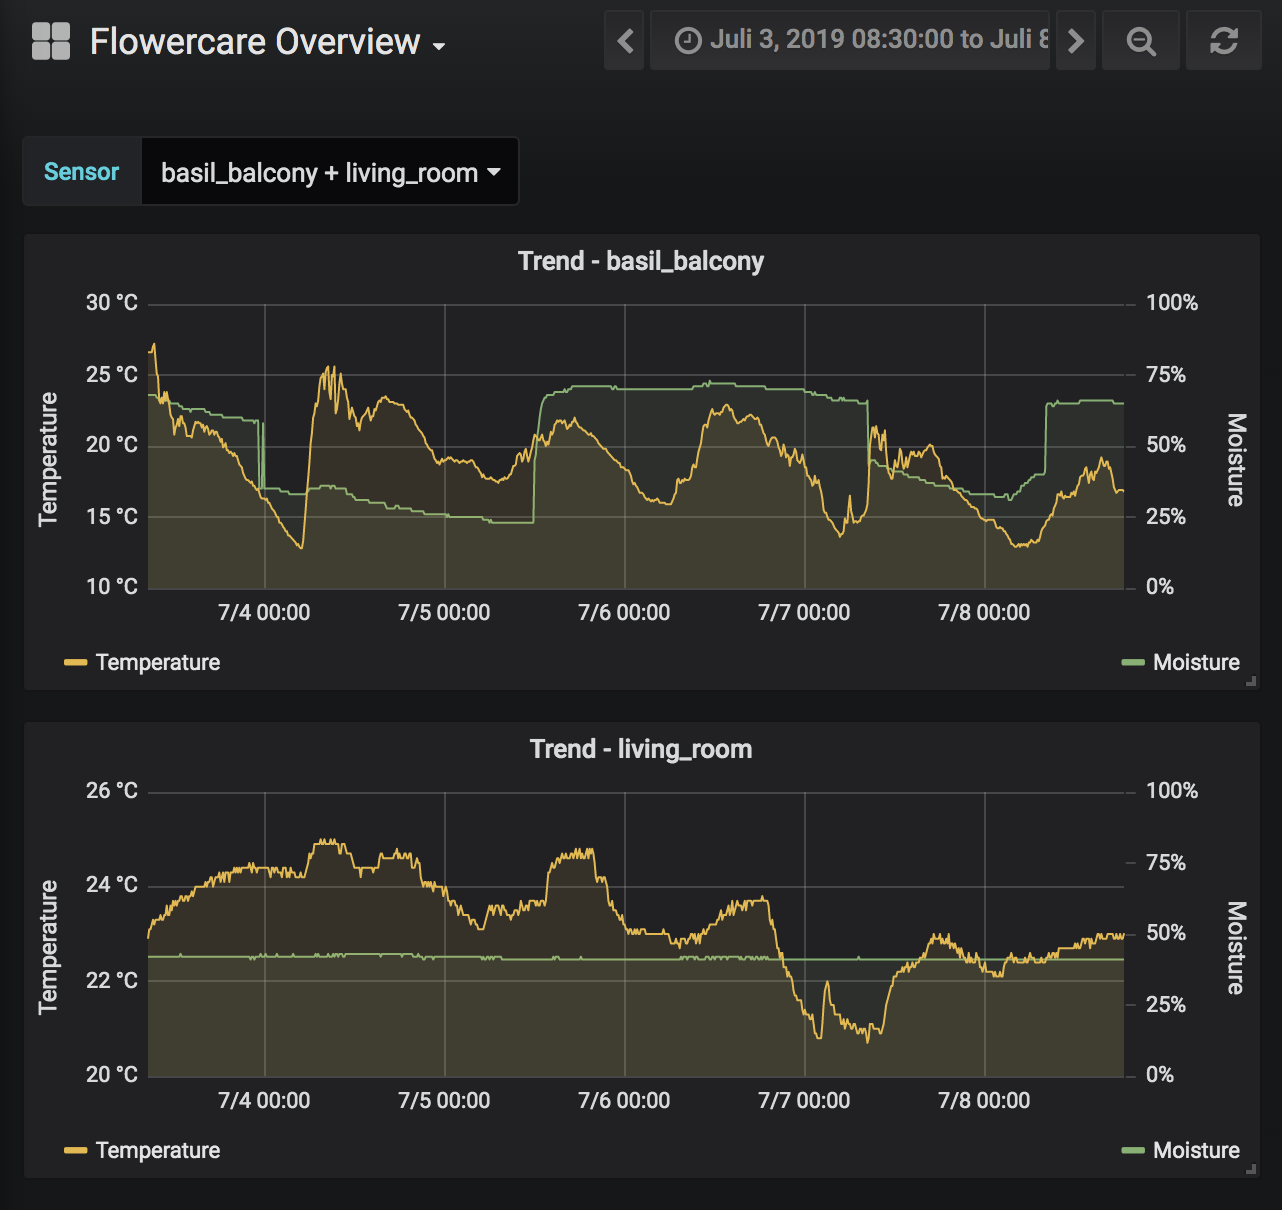Viewport: 1282px width, 1210px height.
Task: Expand the Sensor variable dropdown
Action: pos(330,172)
